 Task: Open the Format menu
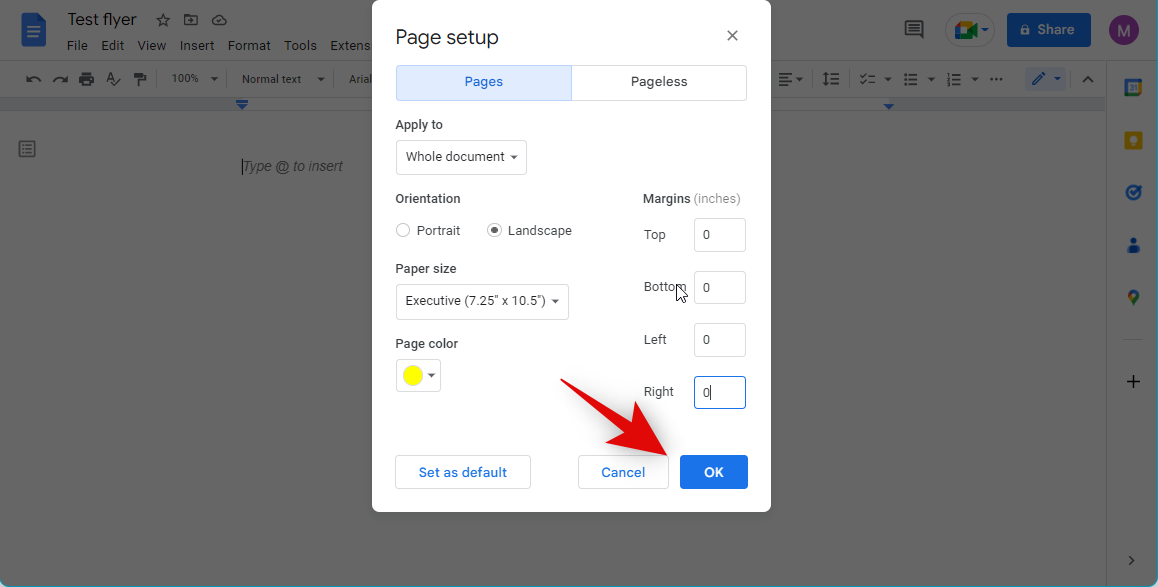pyautogui.click(x=249, y=45)
